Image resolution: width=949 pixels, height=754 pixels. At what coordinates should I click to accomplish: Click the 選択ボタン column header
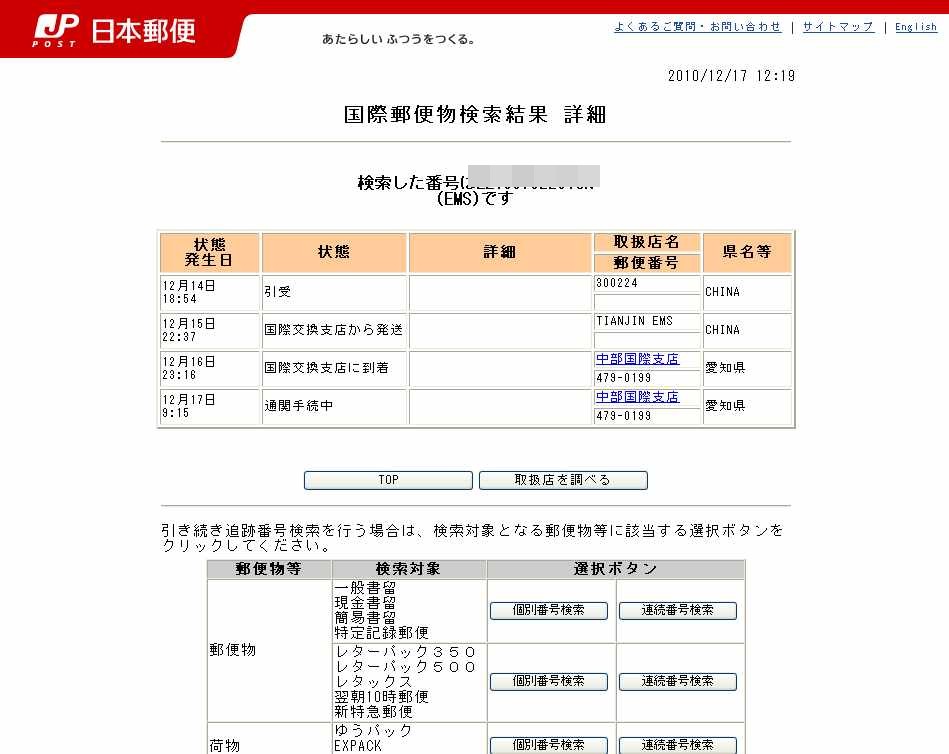[x=616, y=569]
